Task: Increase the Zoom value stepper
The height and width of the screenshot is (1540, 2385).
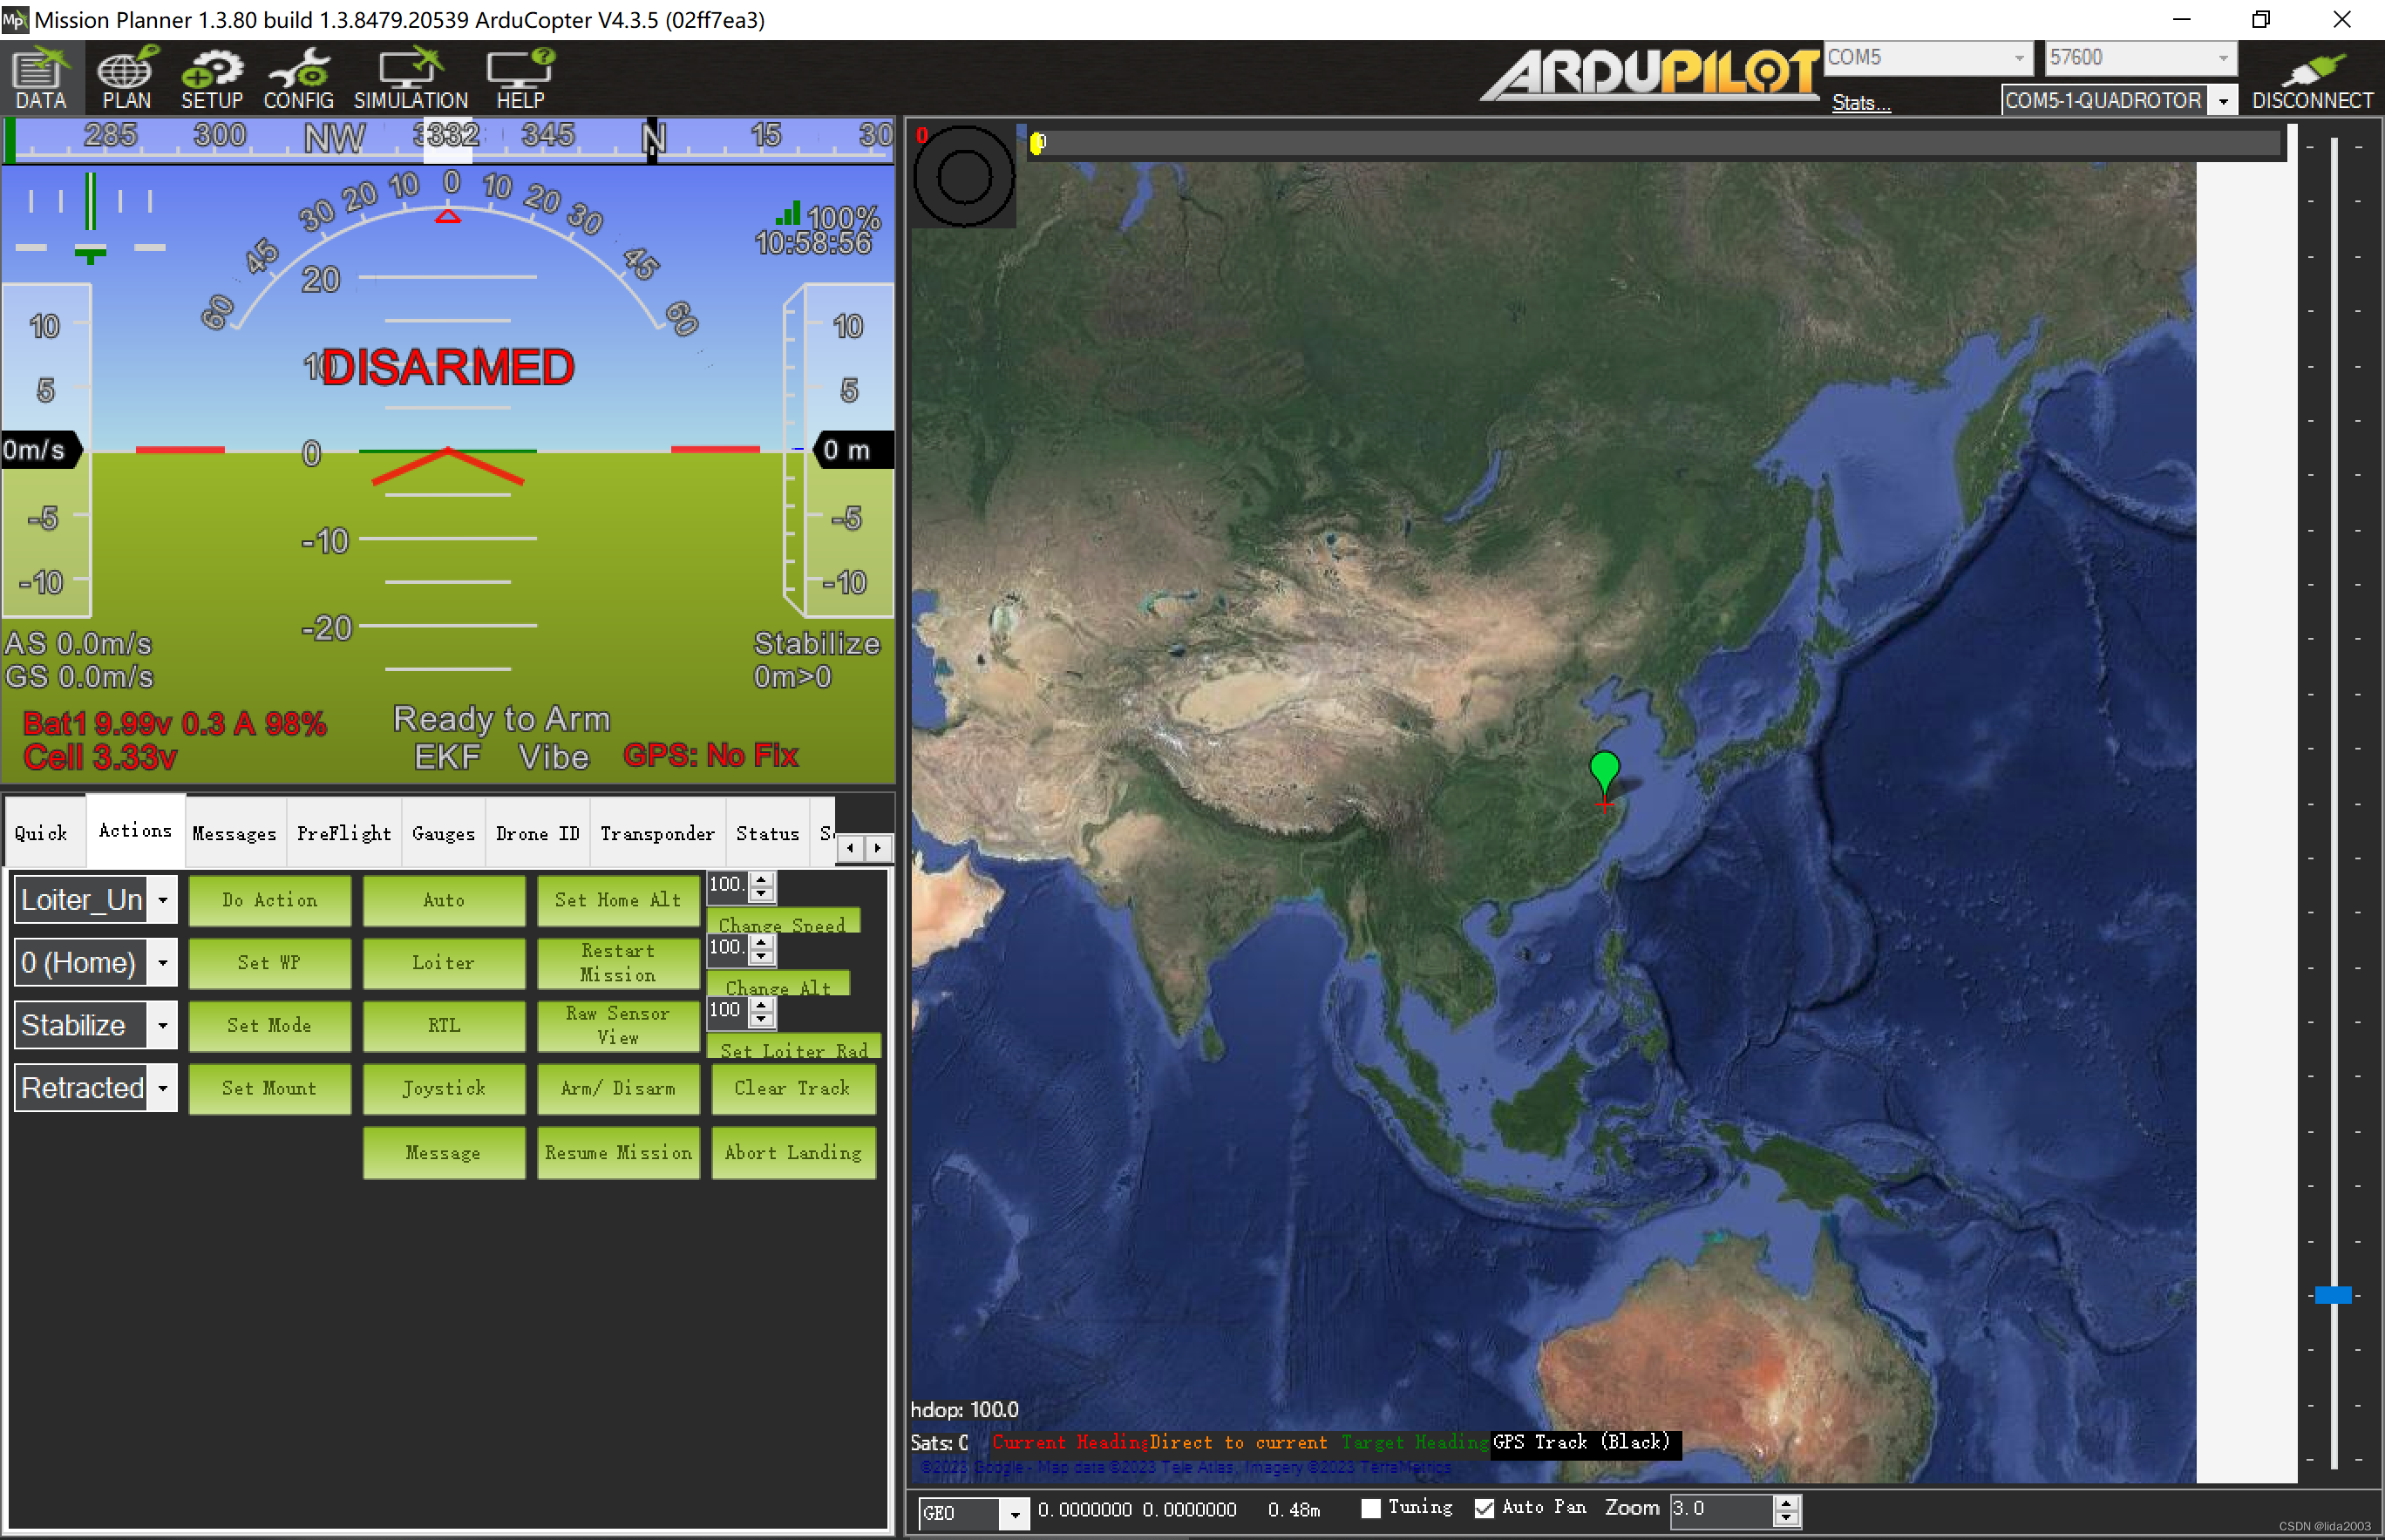Action: [x=1786, y=1502]
